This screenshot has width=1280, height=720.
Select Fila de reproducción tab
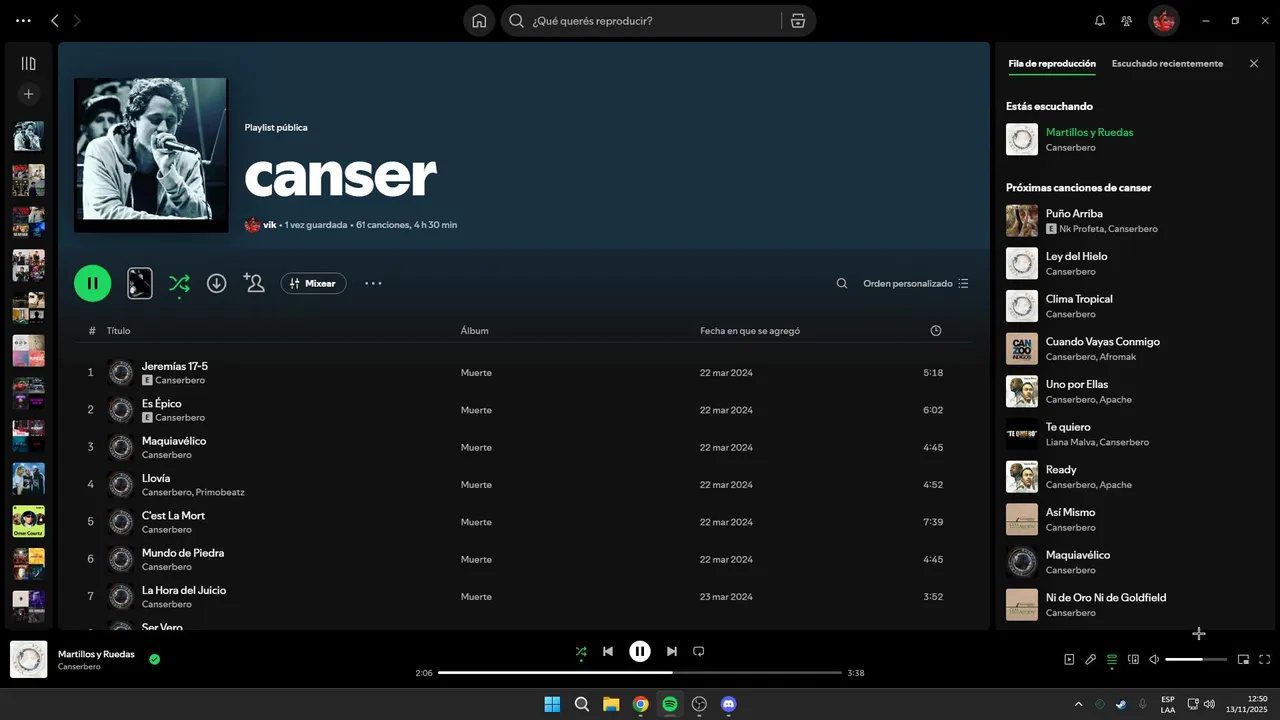click(x=1052, y=63)
